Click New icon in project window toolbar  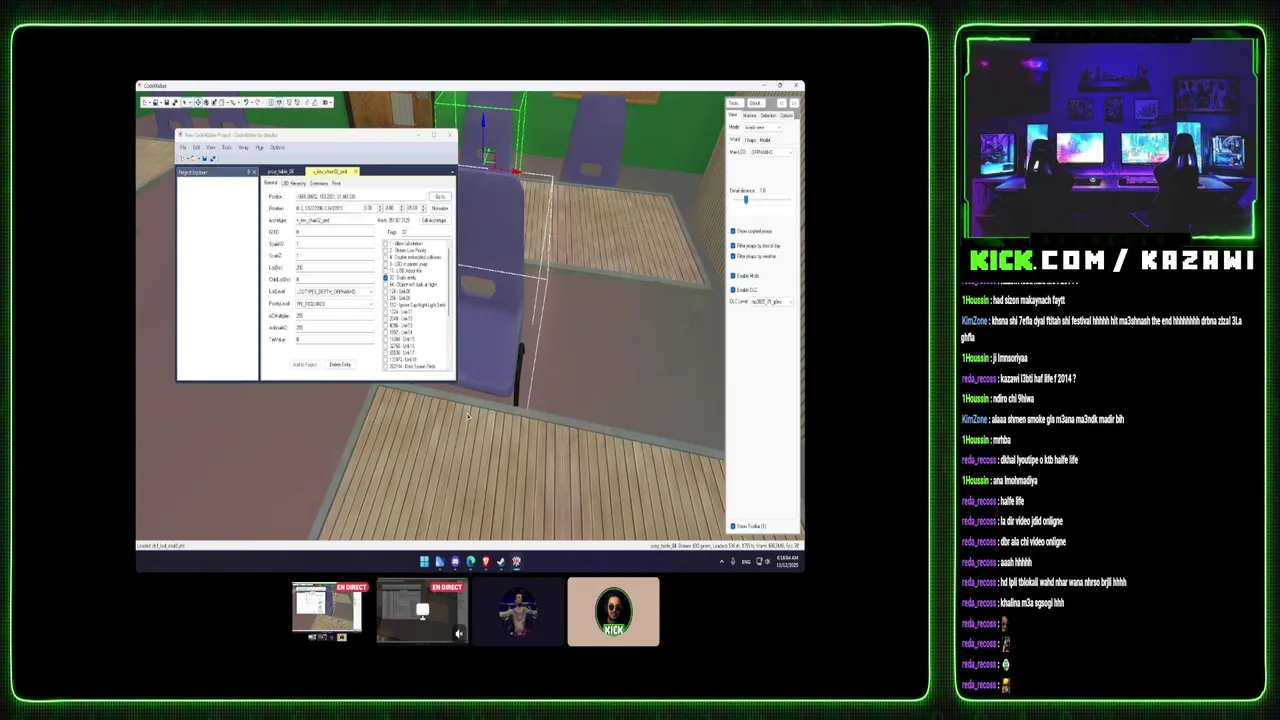182,158
